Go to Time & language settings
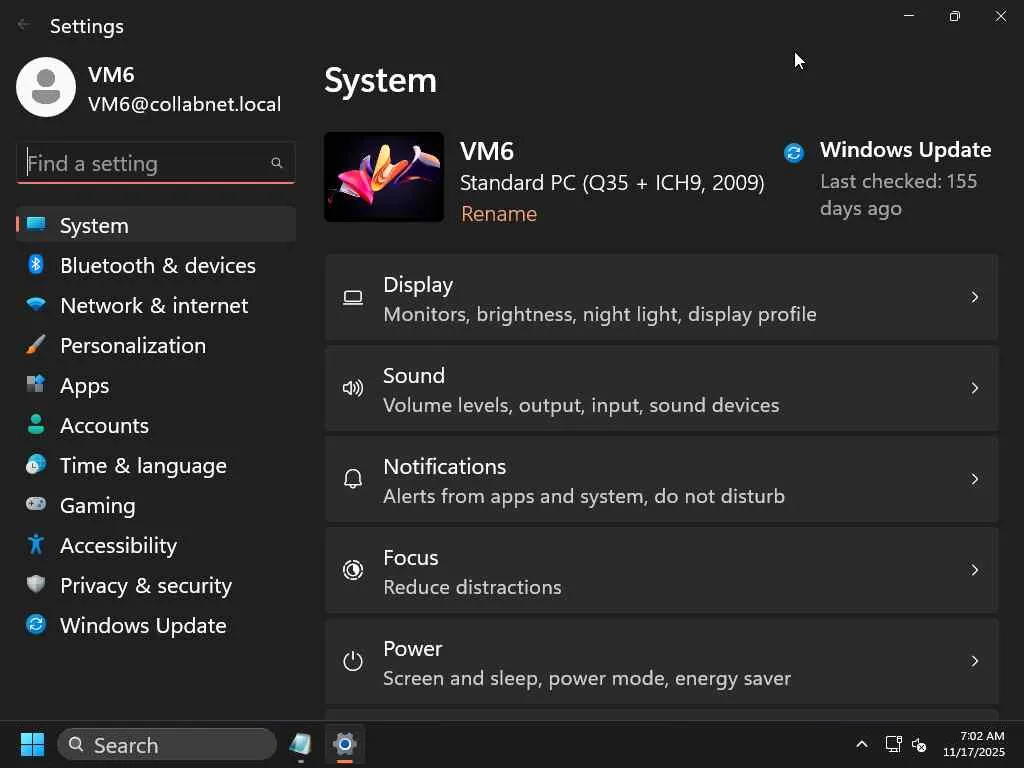Image resolution: width=1024 pixels, height=768 pixels. tap(143, 465)
